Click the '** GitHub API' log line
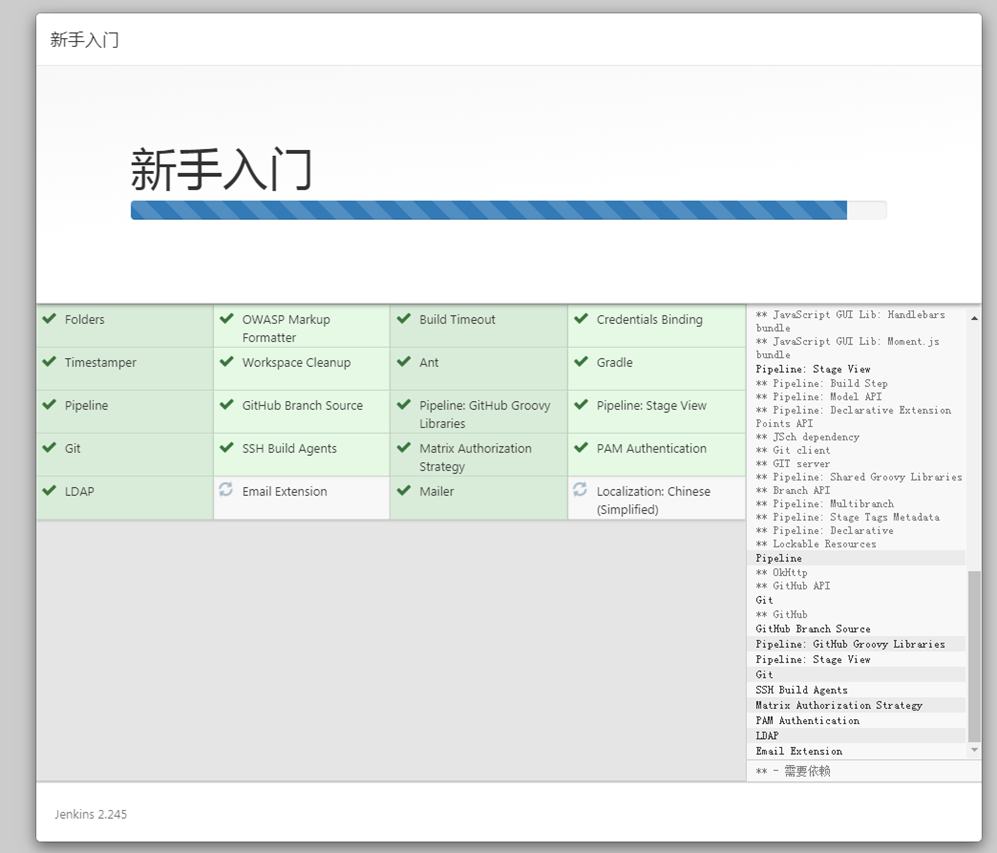 793,585
